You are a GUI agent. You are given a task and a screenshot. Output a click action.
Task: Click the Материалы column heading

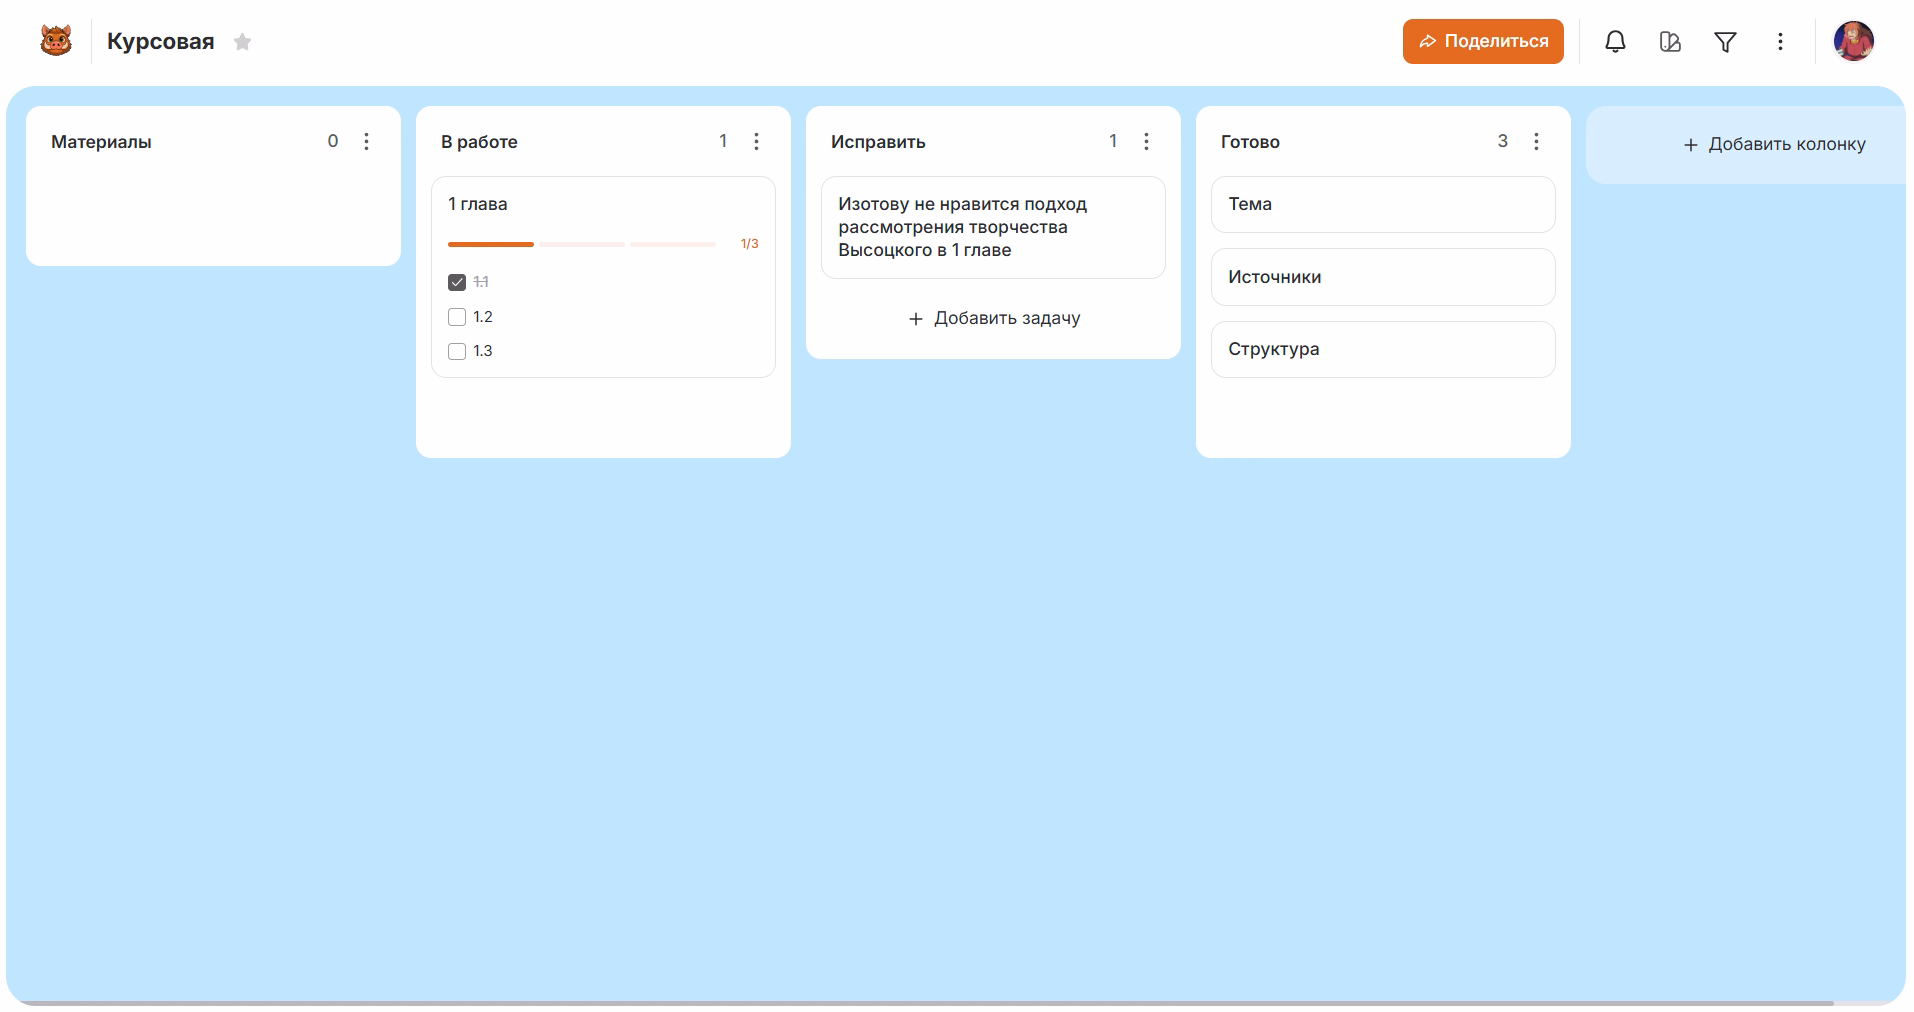(101, 142)
